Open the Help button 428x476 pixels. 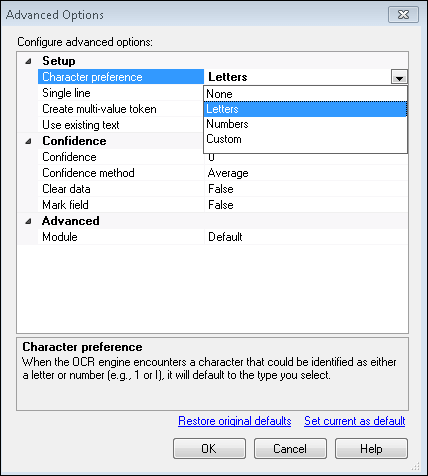pyautogui.click(x=371, y=449)
